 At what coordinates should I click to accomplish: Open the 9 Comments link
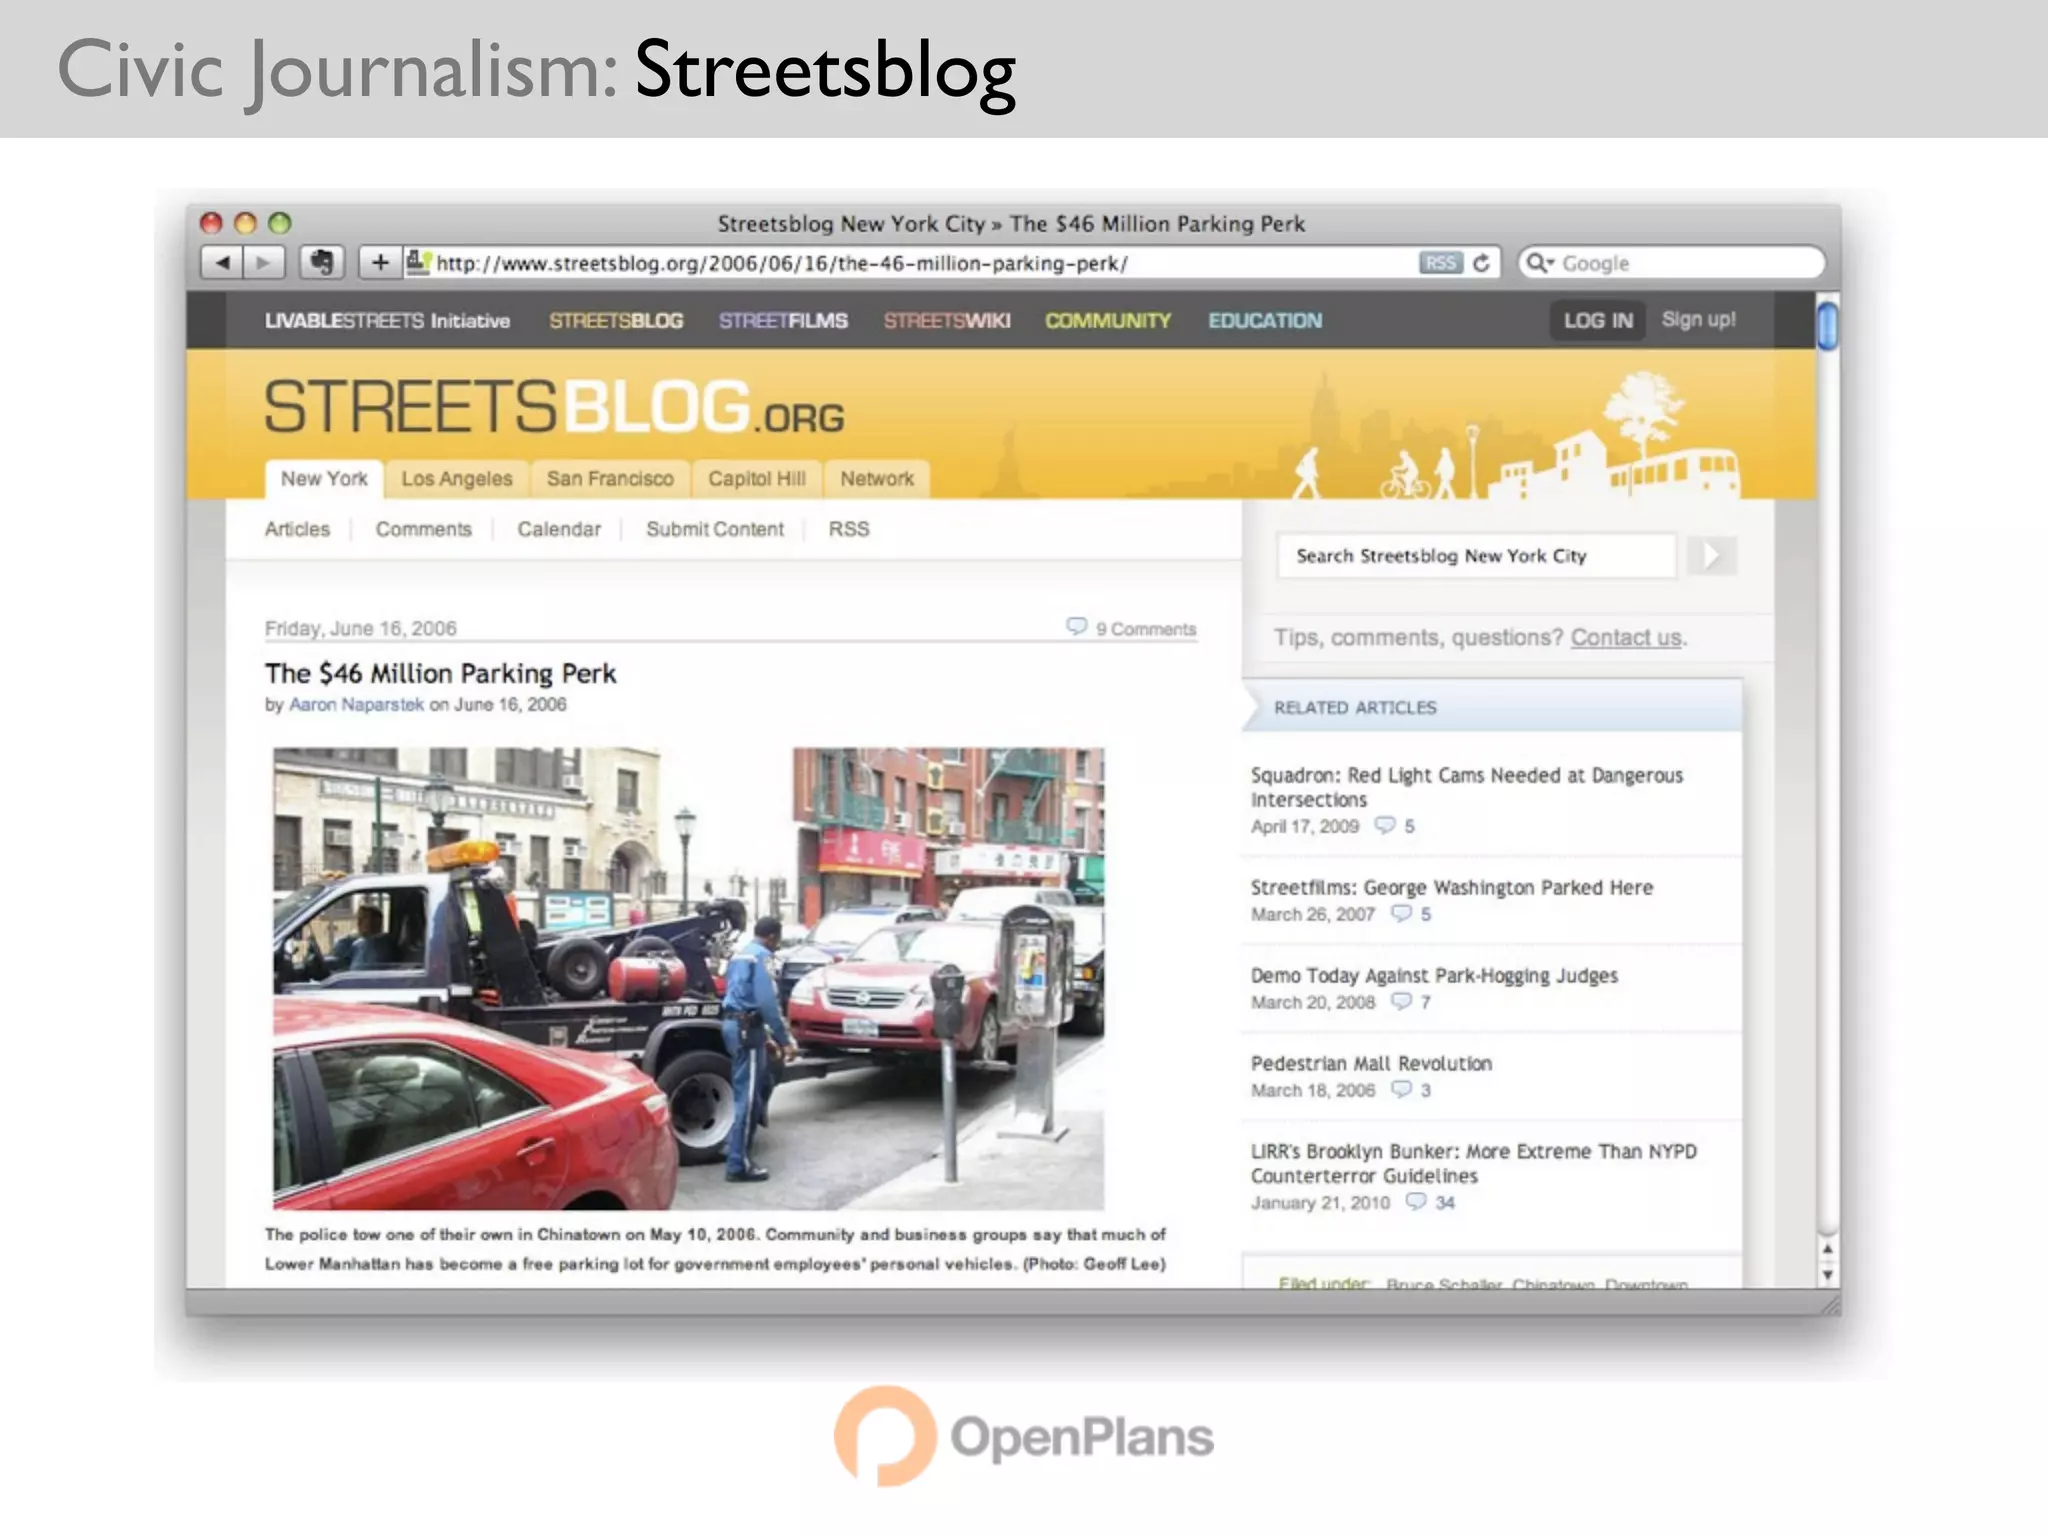point(1145,629)
